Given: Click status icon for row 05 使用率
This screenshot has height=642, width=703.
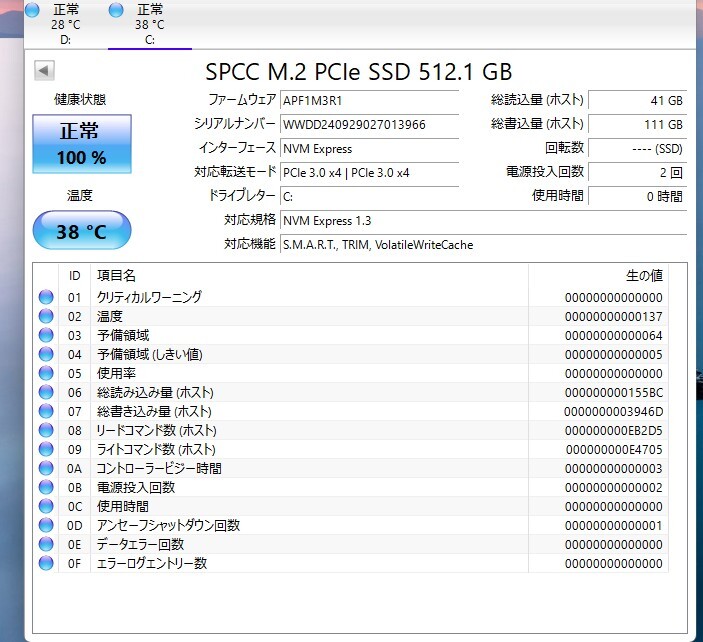Looking at the screenshot, I should point(46,373).
